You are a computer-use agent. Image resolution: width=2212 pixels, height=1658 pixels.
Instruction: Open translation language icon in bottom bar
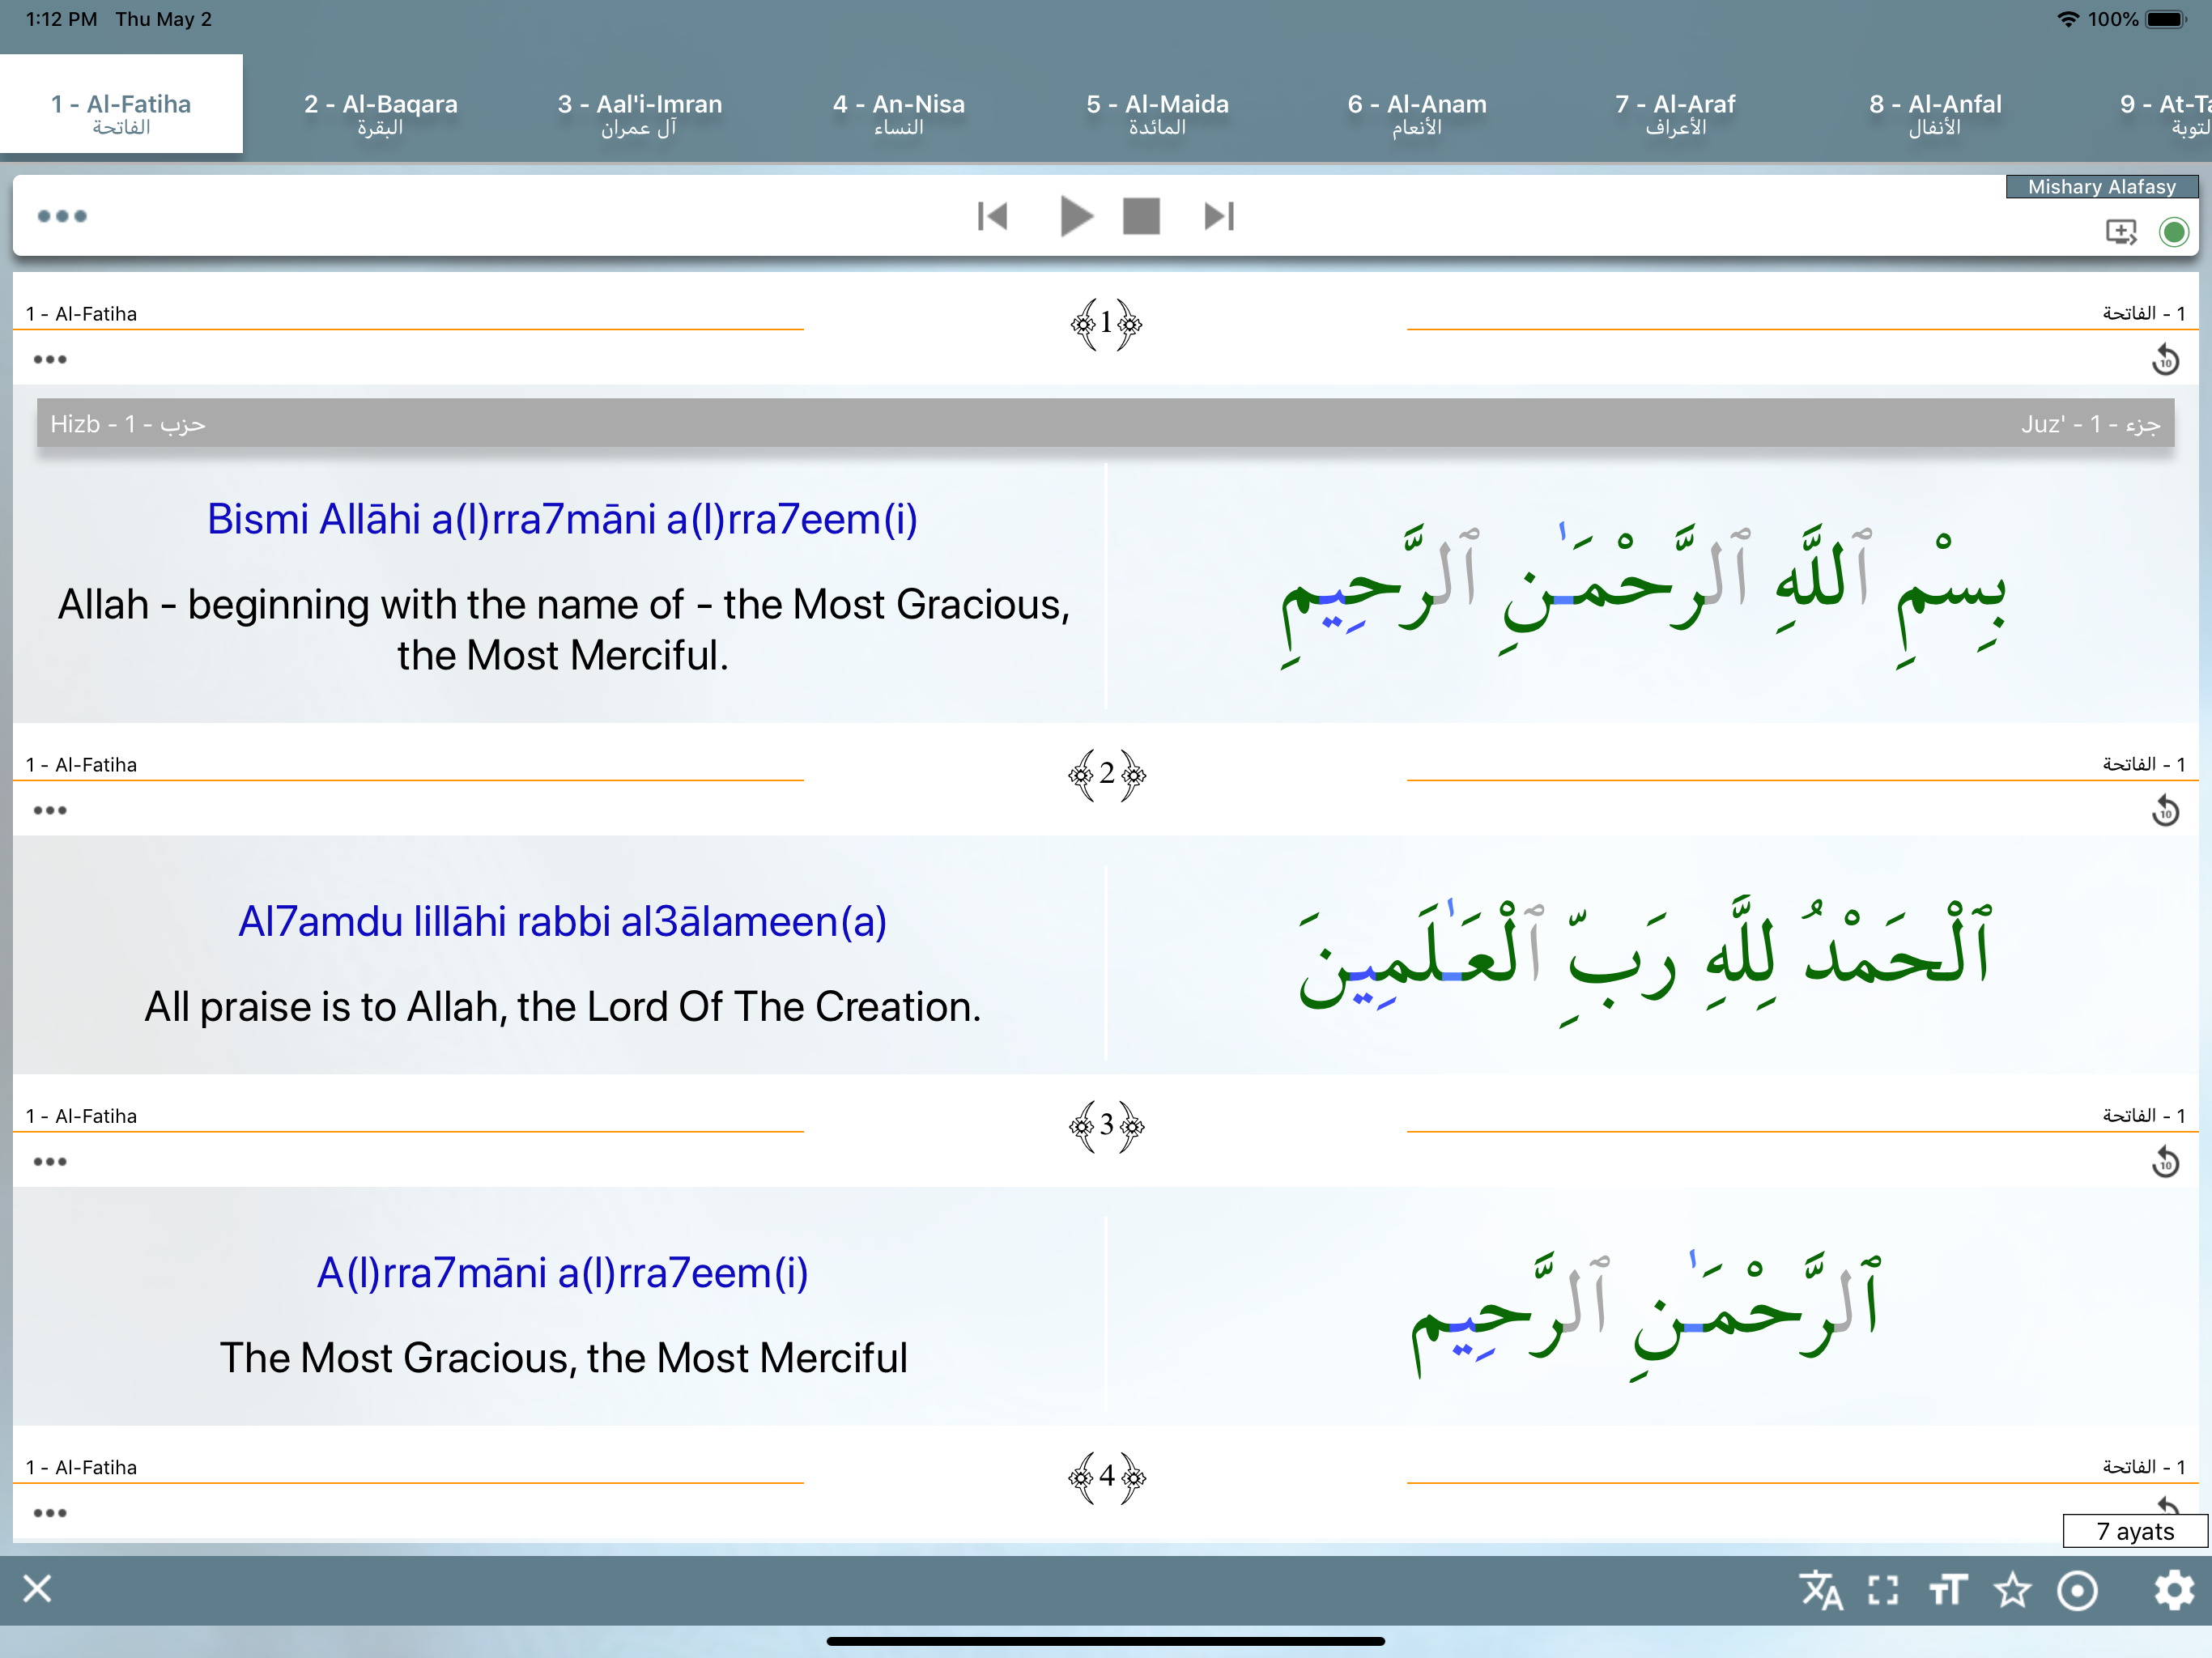pos(1820,1590)
